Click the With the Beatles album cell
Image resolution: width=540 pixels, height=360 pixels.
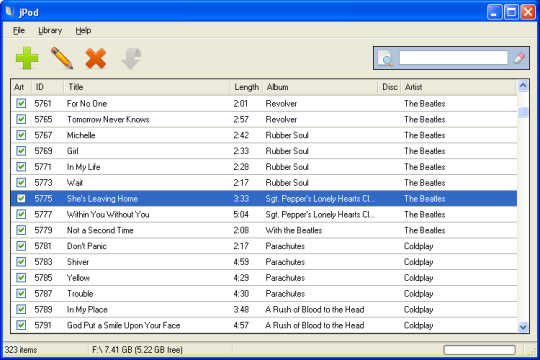(293, 230)
